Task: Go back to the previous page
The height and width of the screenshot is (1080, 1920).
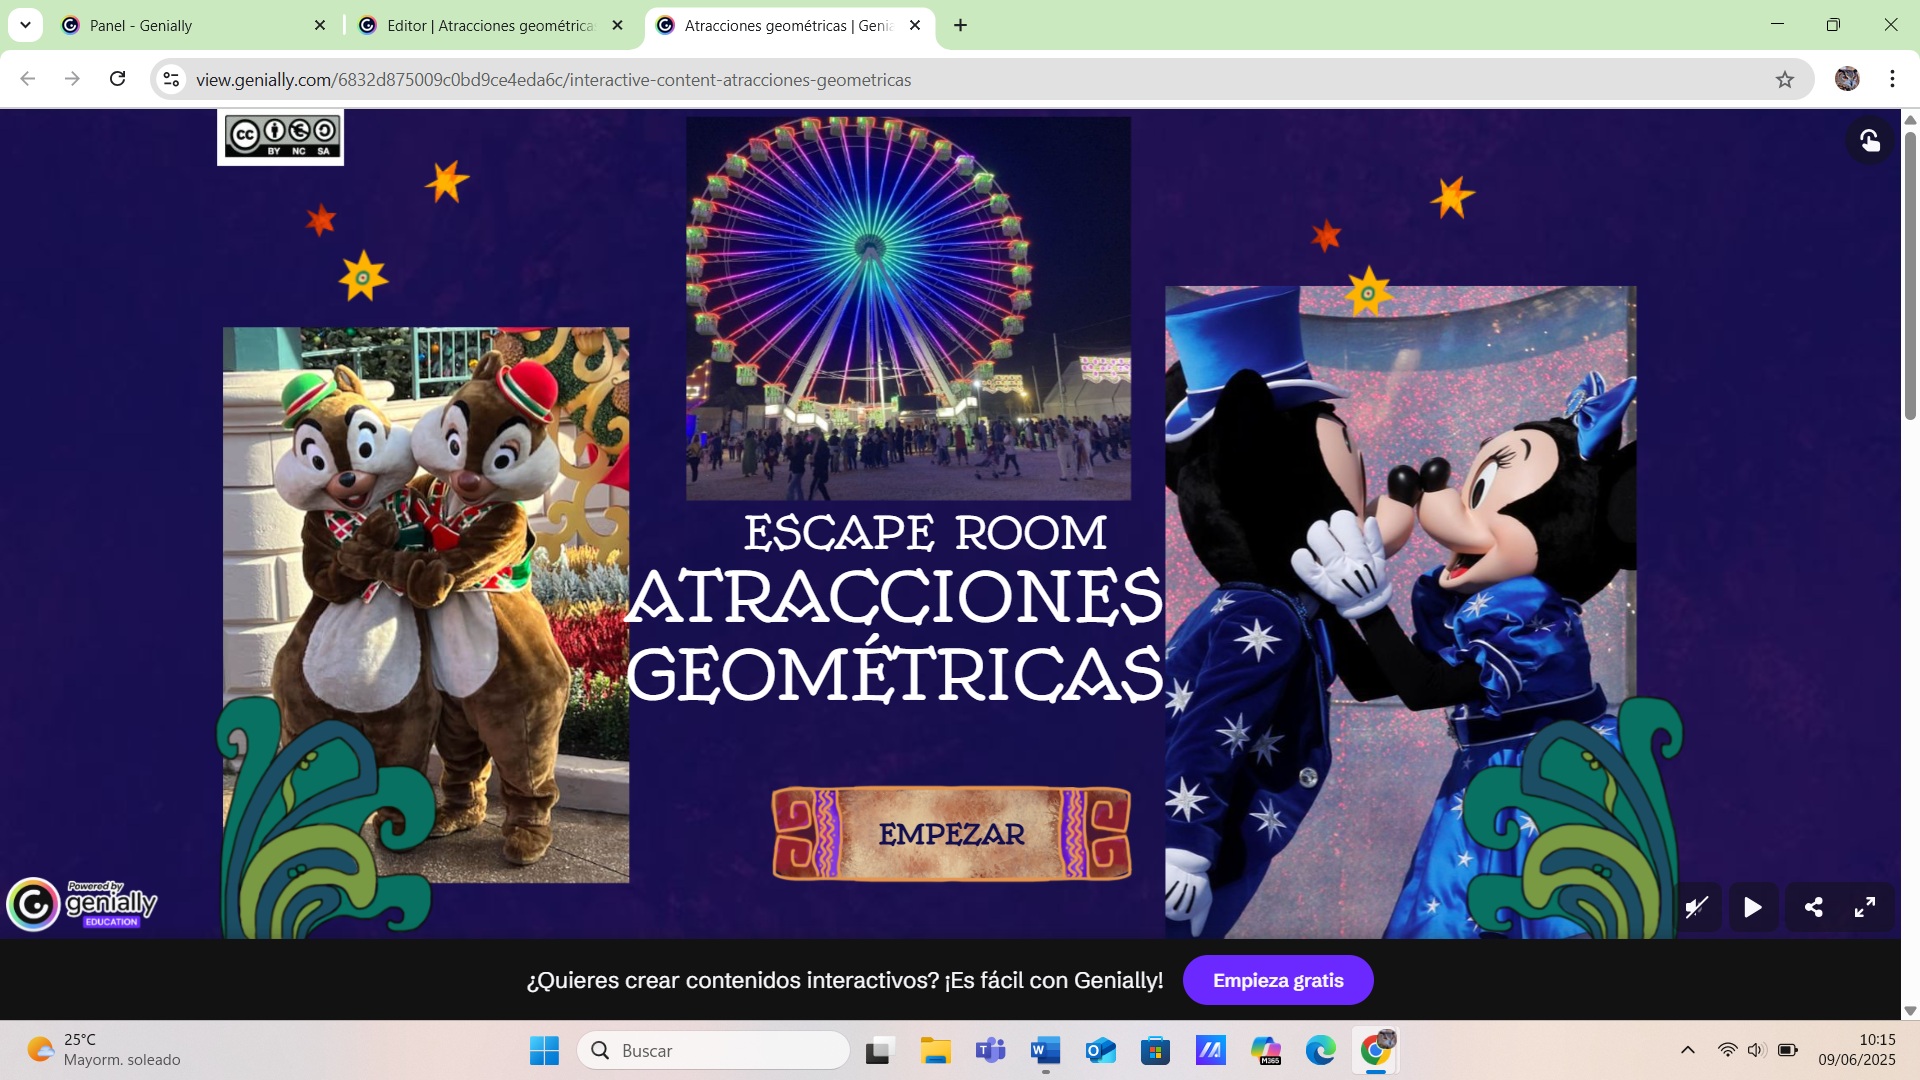Action: click(x=28, y=79)
